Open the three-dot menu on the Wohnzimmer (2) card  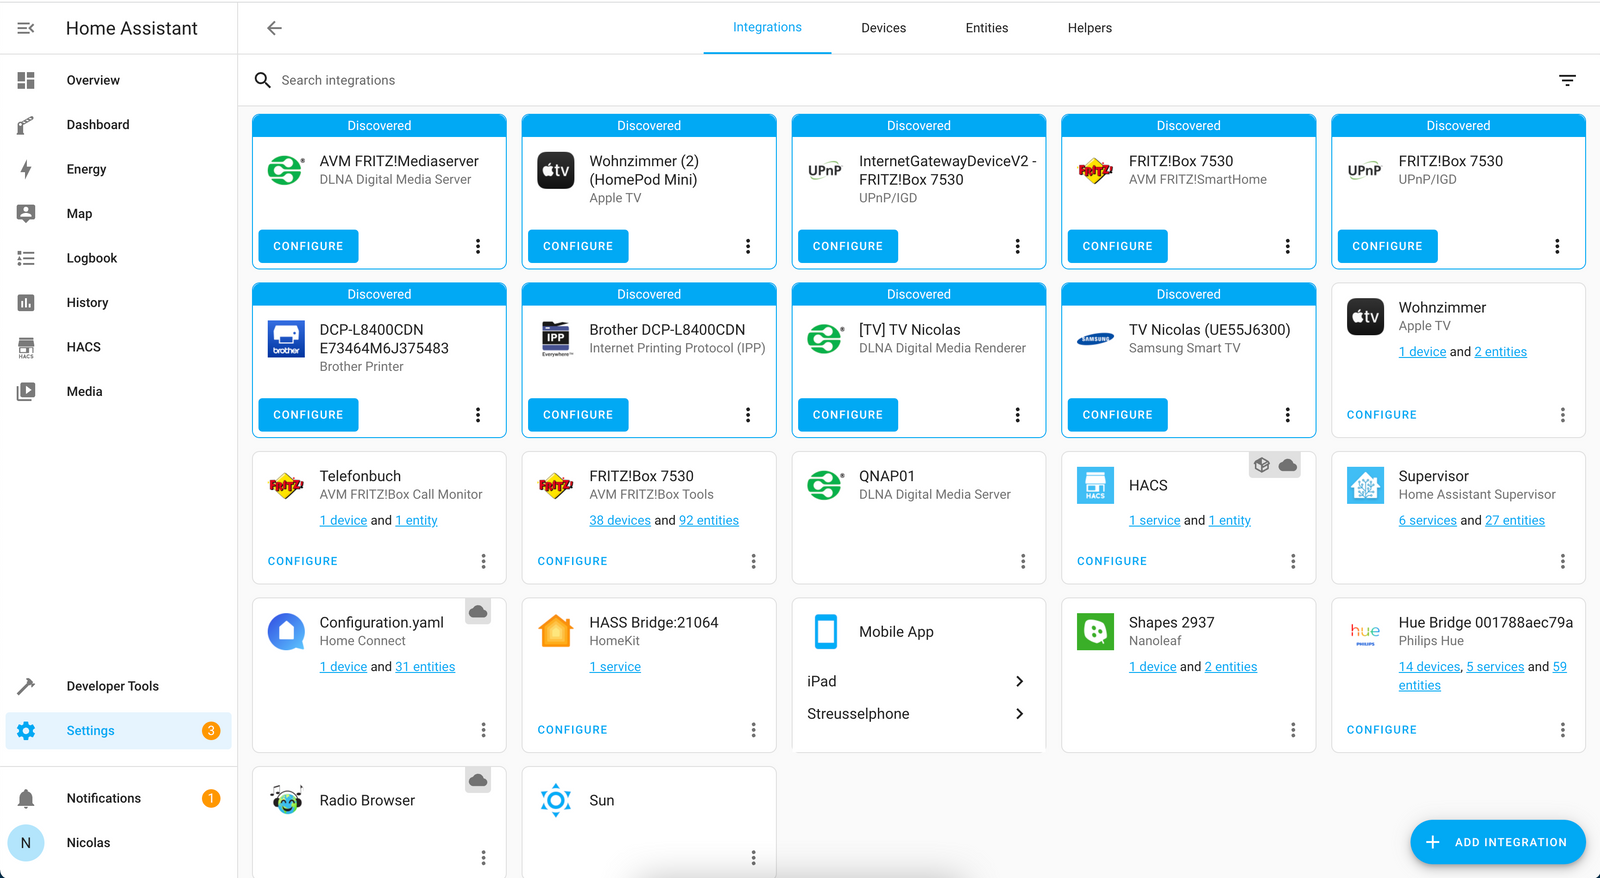(x=748, y=246)
